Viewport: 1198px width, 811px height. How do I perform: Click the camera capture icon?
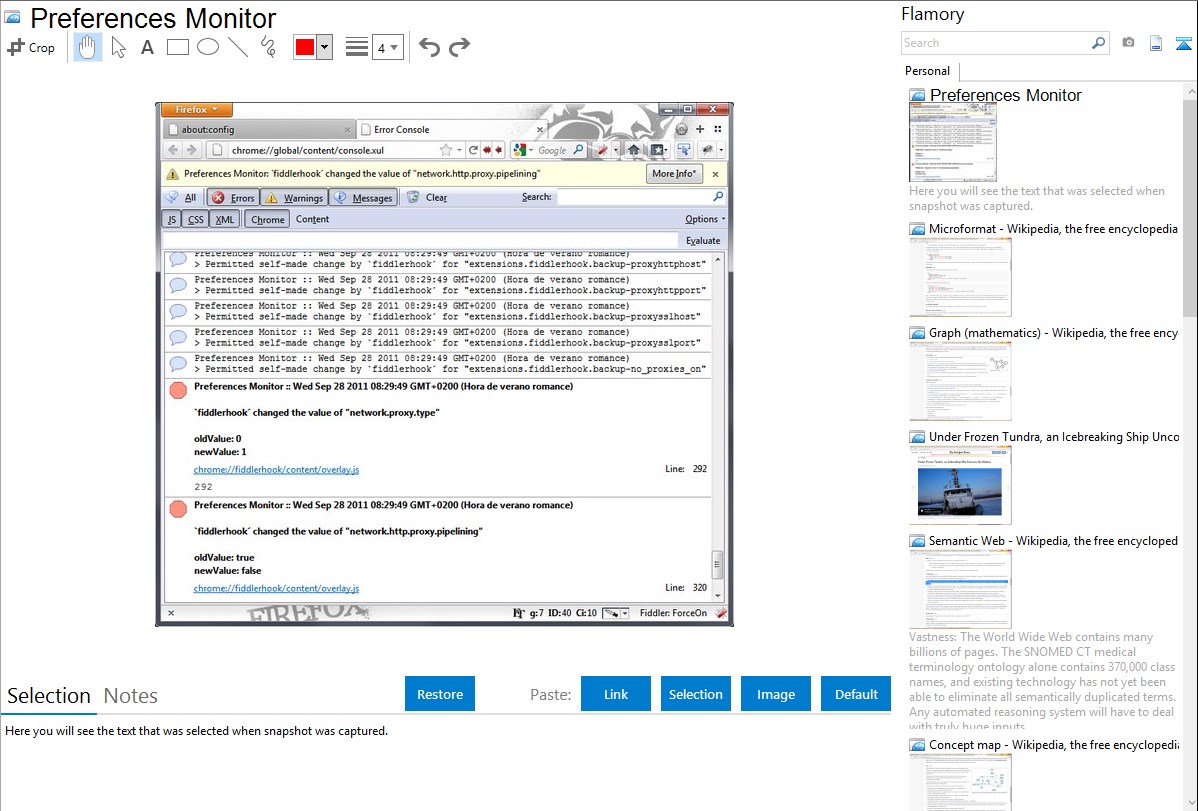(x=1128, y=43)
